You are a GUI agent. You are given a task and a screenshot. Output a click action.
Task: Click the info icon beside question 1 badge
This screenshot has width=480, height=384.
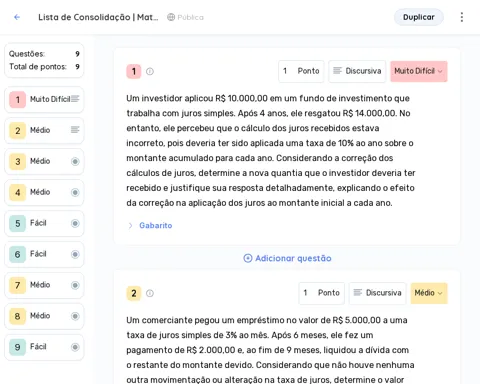150,71
